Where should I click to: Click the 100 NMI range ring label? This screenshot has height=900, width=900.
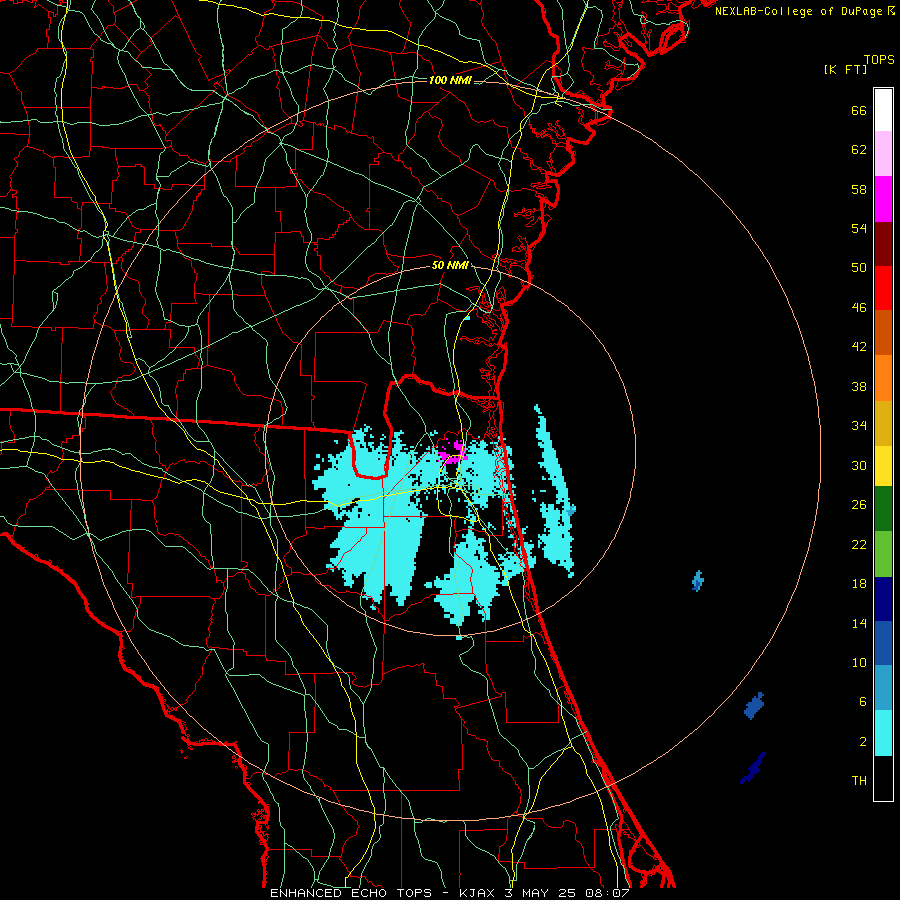tap(450, 80)
